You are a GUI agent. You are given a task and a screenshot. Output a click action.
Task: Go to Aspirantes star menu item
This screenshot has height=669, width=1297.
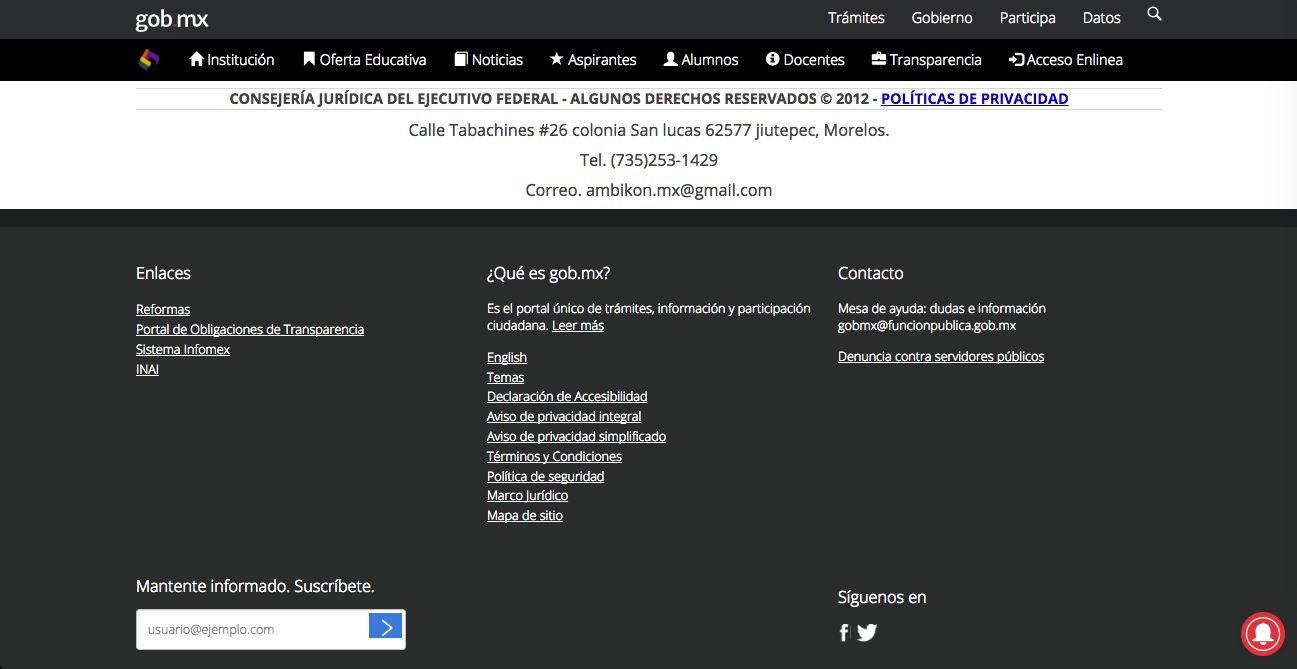[x=593, y=60]
